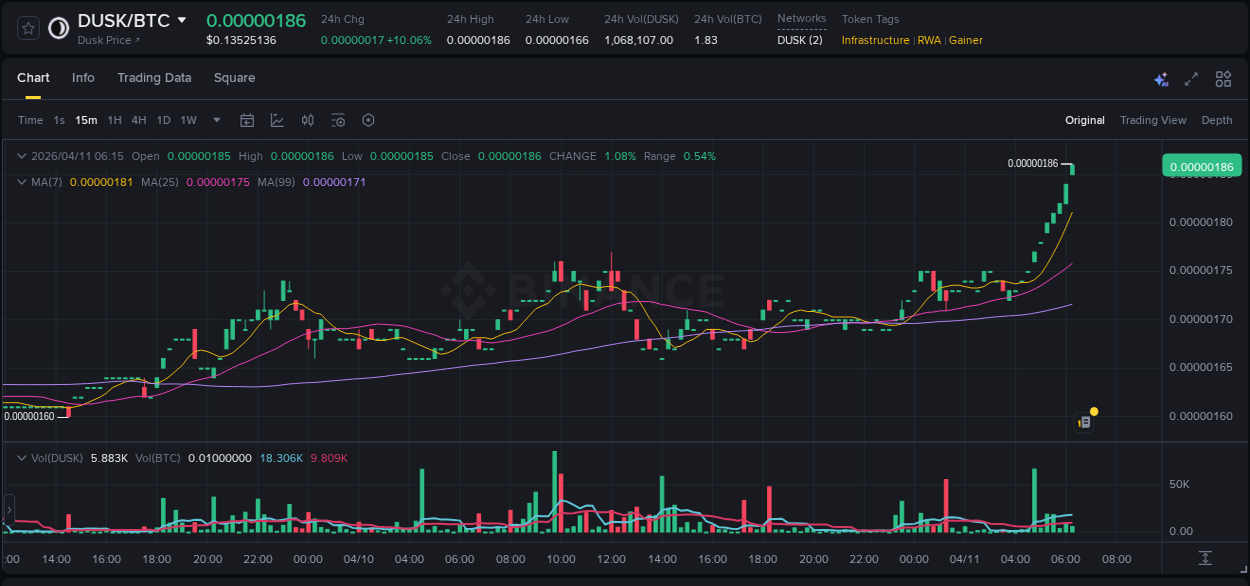This screenshot has height=586, width=1250.
Task: Select the 1H timeframe
Action: coord(112,120)
